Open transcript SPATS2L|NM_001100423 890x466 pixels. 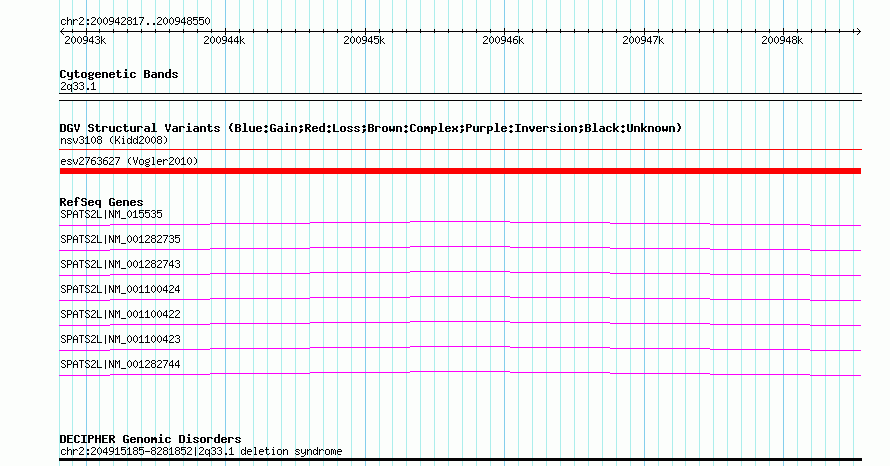[x=120, y=339]
